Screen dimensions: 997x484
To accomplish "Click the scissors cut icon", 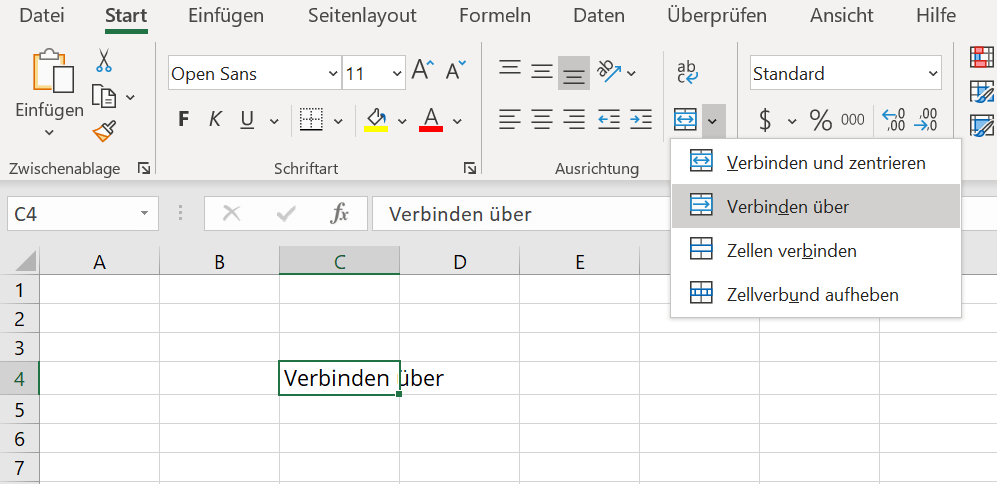I will tap(103, 61).
